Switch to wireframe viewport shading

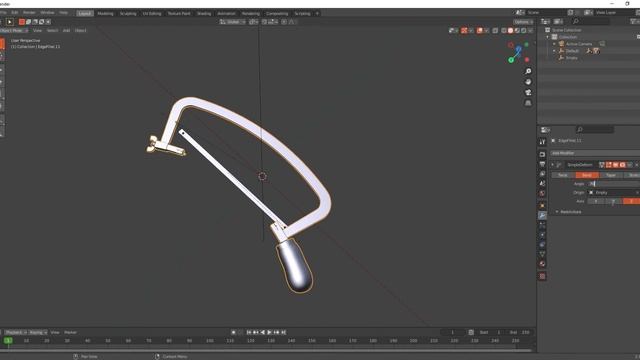(x=504, y=31)
